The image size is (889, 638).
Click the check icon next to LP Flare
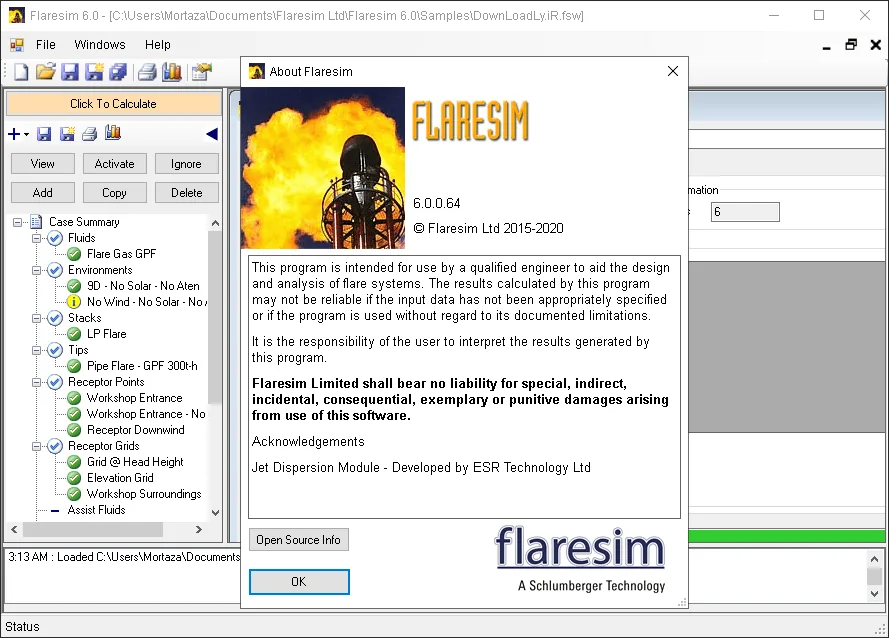pos(74,334)
